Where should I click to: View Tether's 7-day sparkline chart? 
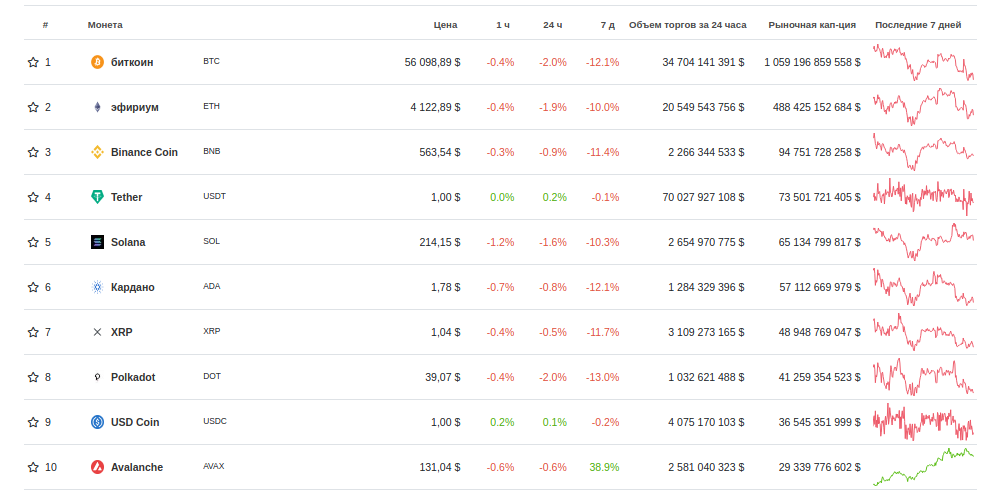click(x=923, y=197)
